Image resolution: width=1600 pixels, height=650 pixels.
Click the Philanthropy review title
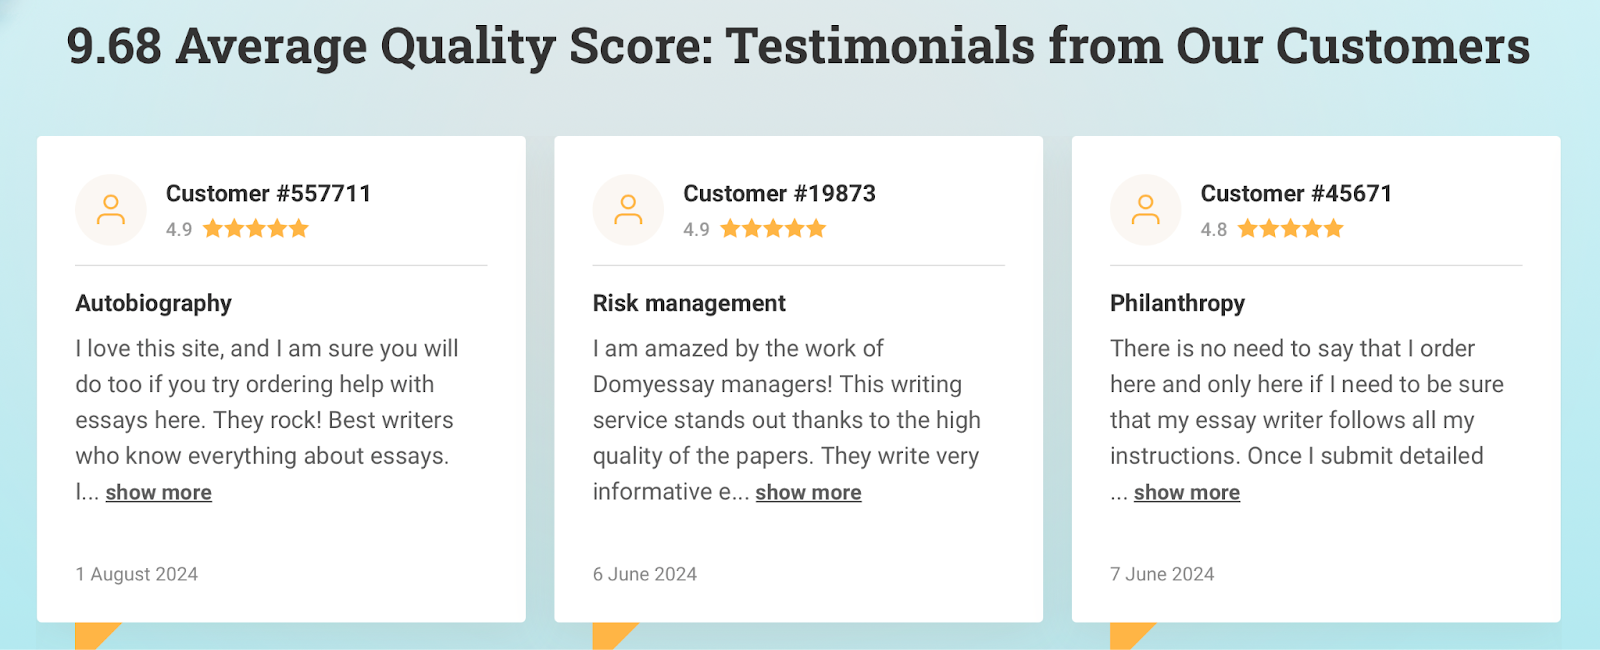[x=1177, y=303]
